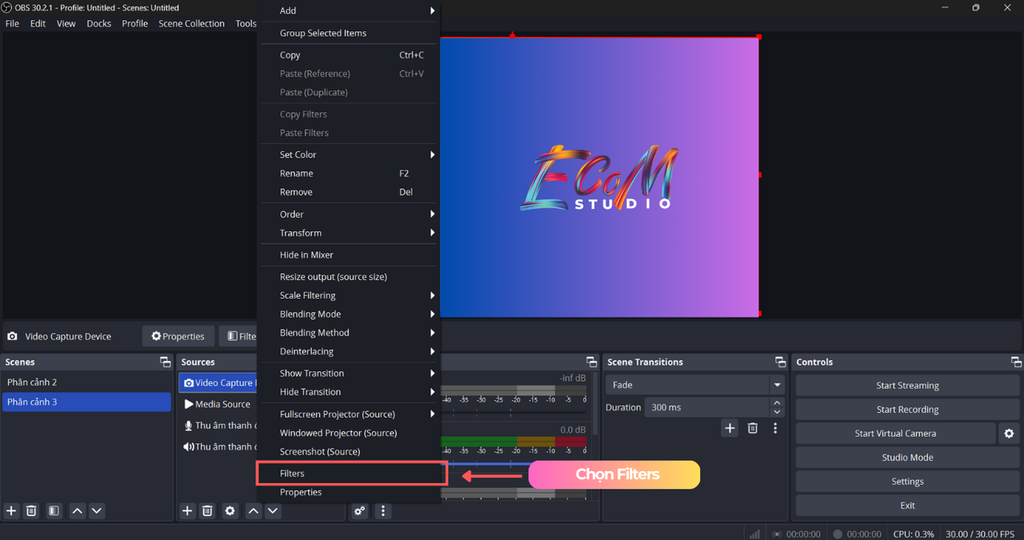Expand the Set Color submenu
The width and height of the screenshot is (1024, 540).
point(349,155)
